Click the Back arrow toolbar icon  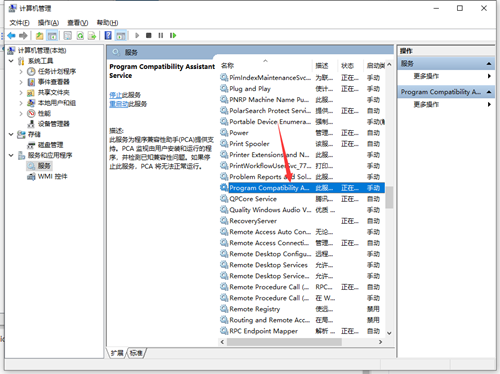tap(11, 35)
